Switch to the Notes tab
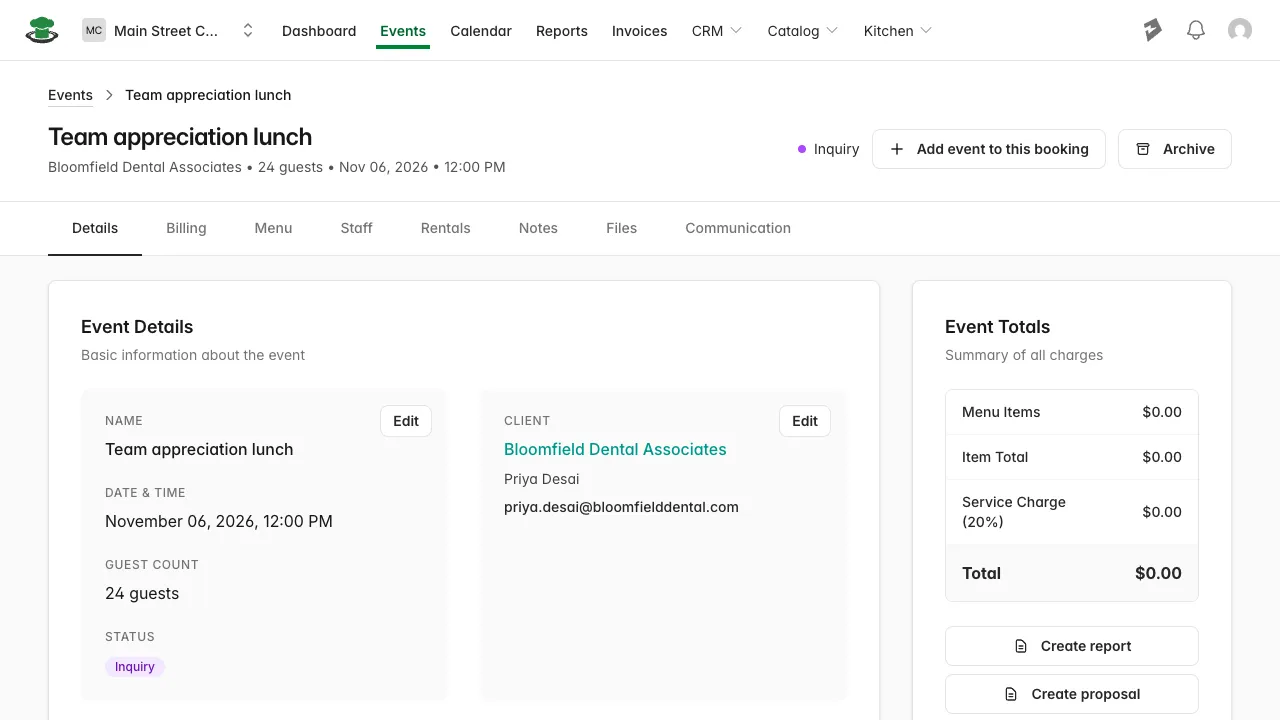Screen dimensions: 1280x720 (538, 228)
